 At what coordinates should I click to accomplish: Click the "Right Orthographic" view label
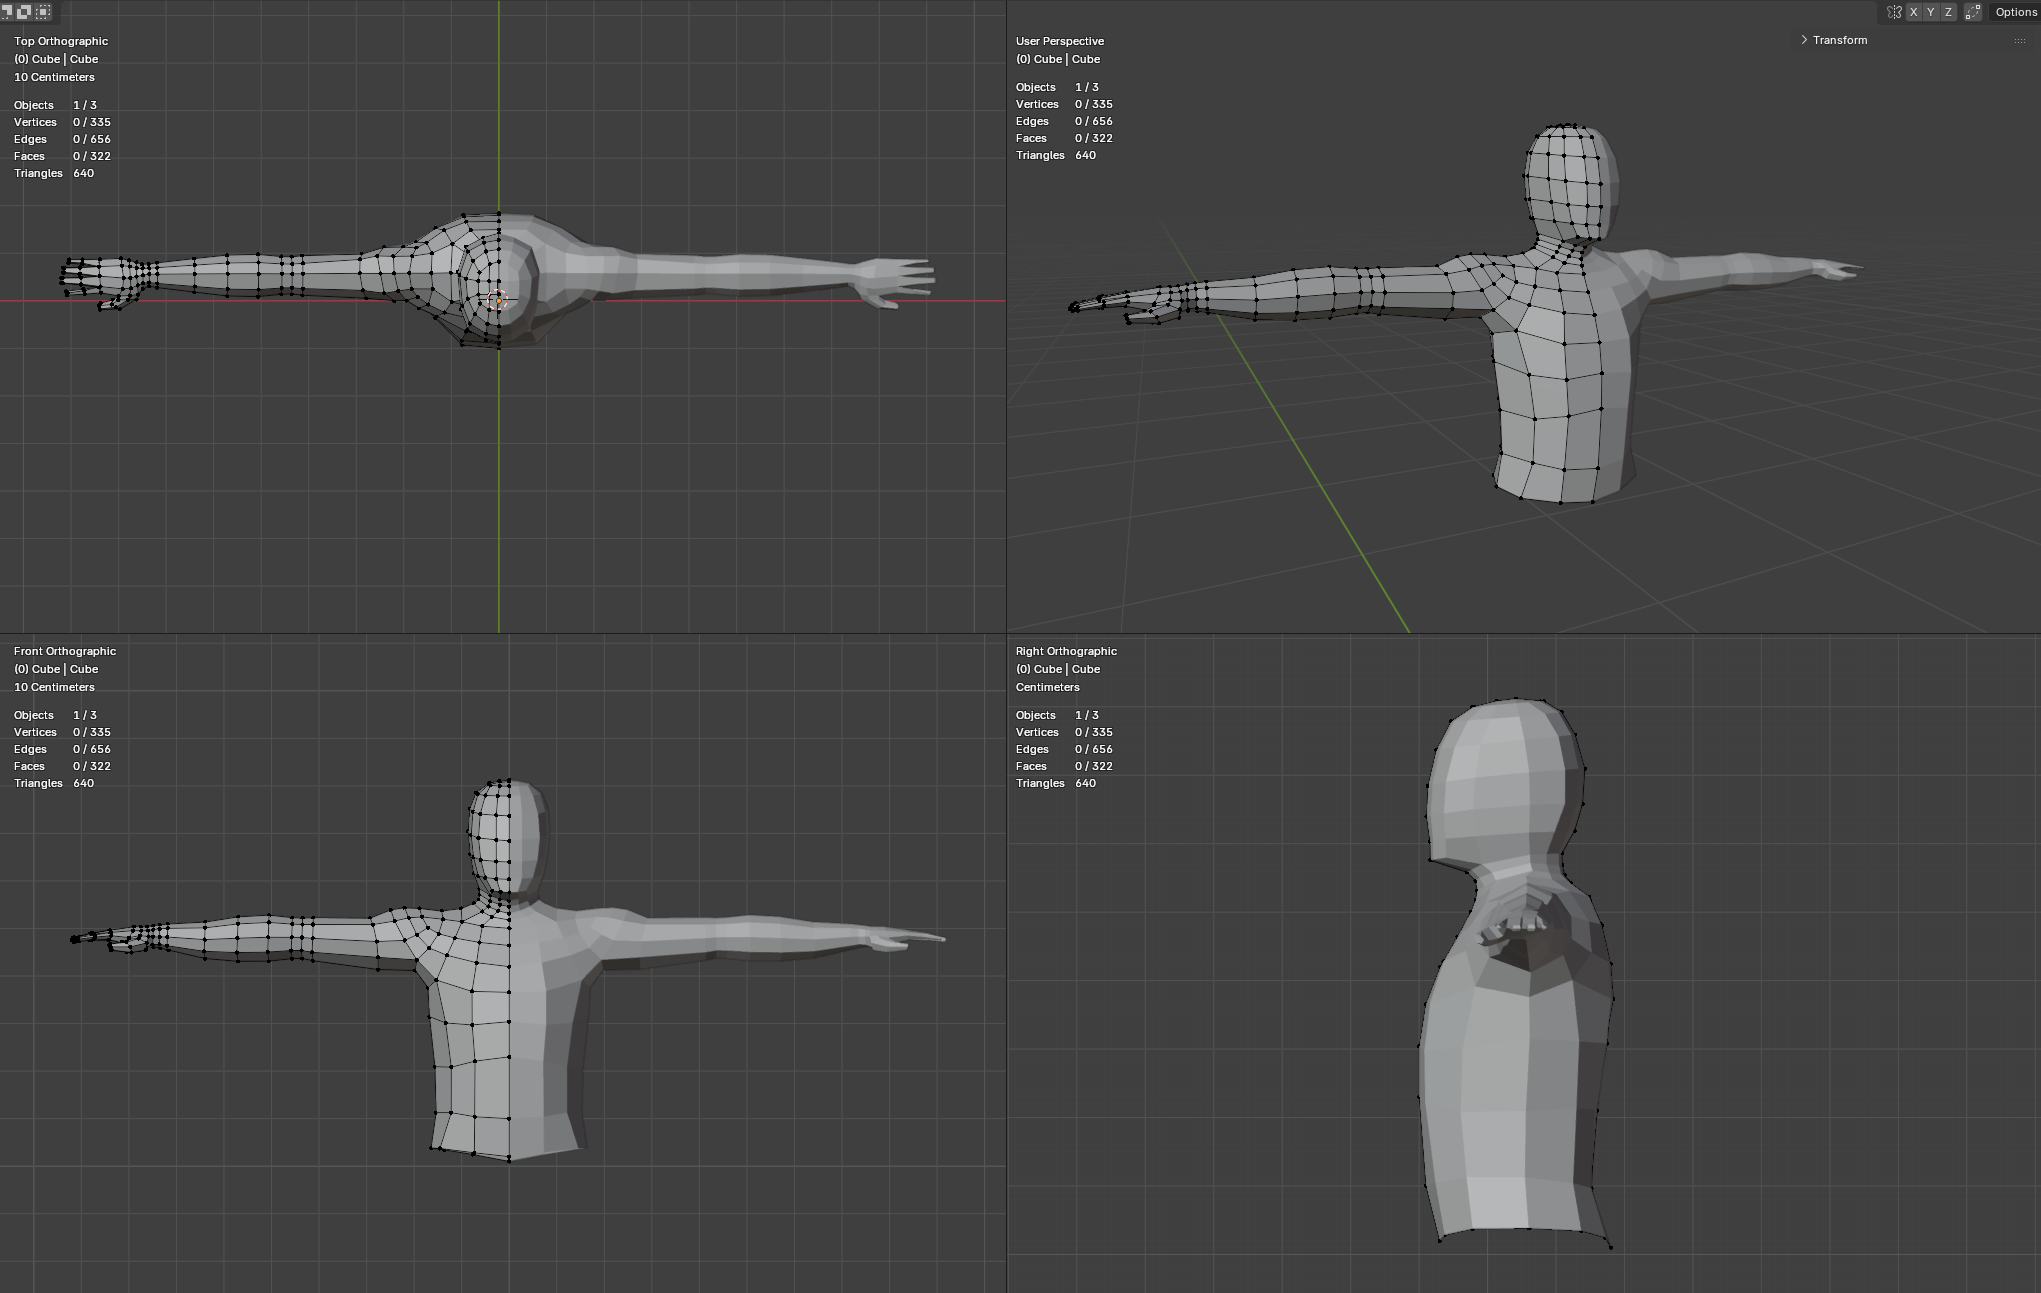tap(1066, 651)
